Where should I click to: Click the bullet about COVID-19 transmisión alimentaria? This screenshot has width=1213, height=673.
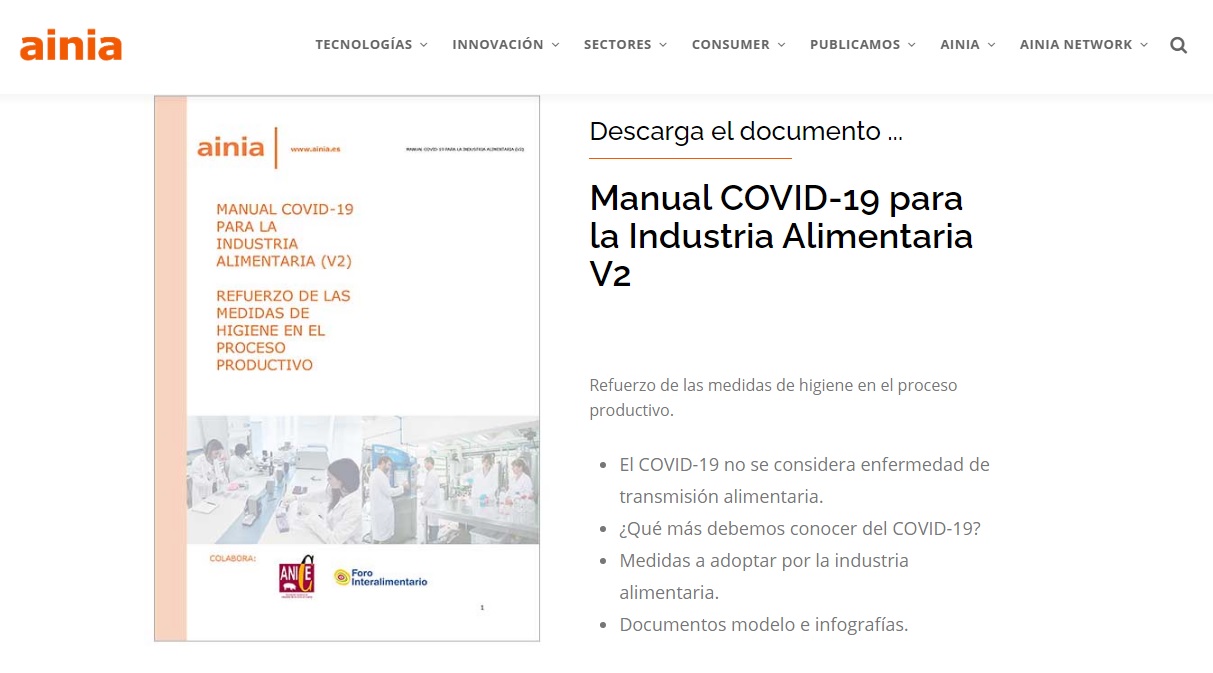click(x=804, y=480)
